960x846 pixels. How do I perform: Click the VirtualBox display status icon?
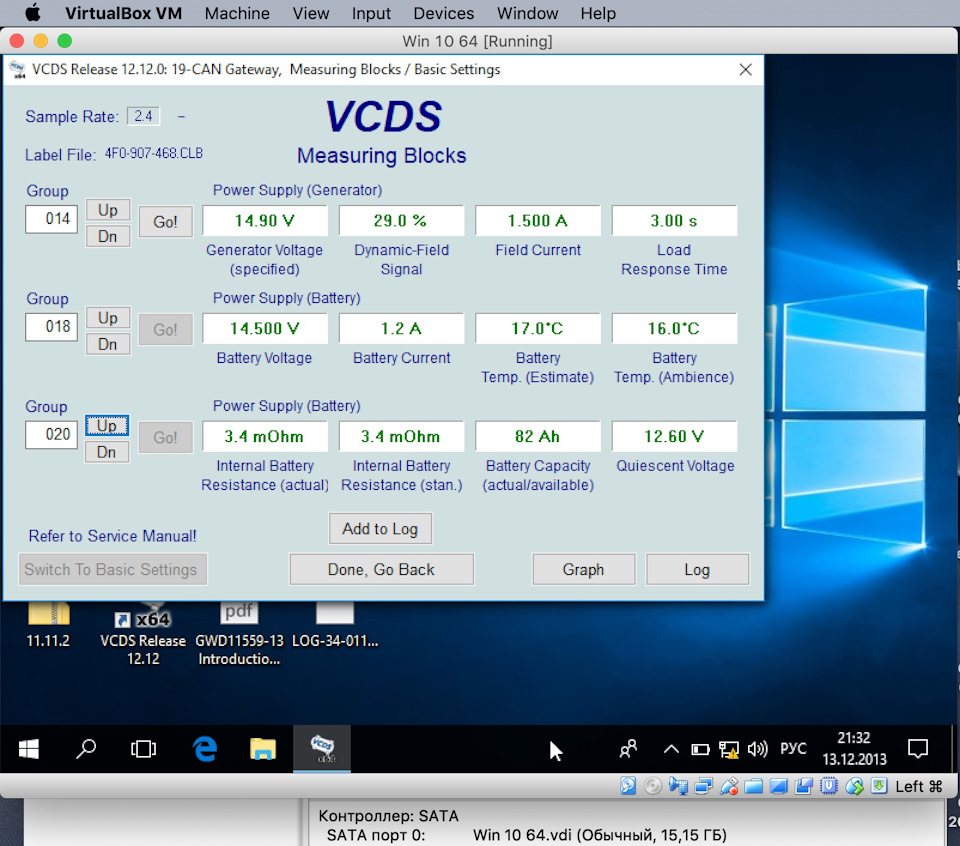[779, 785]
